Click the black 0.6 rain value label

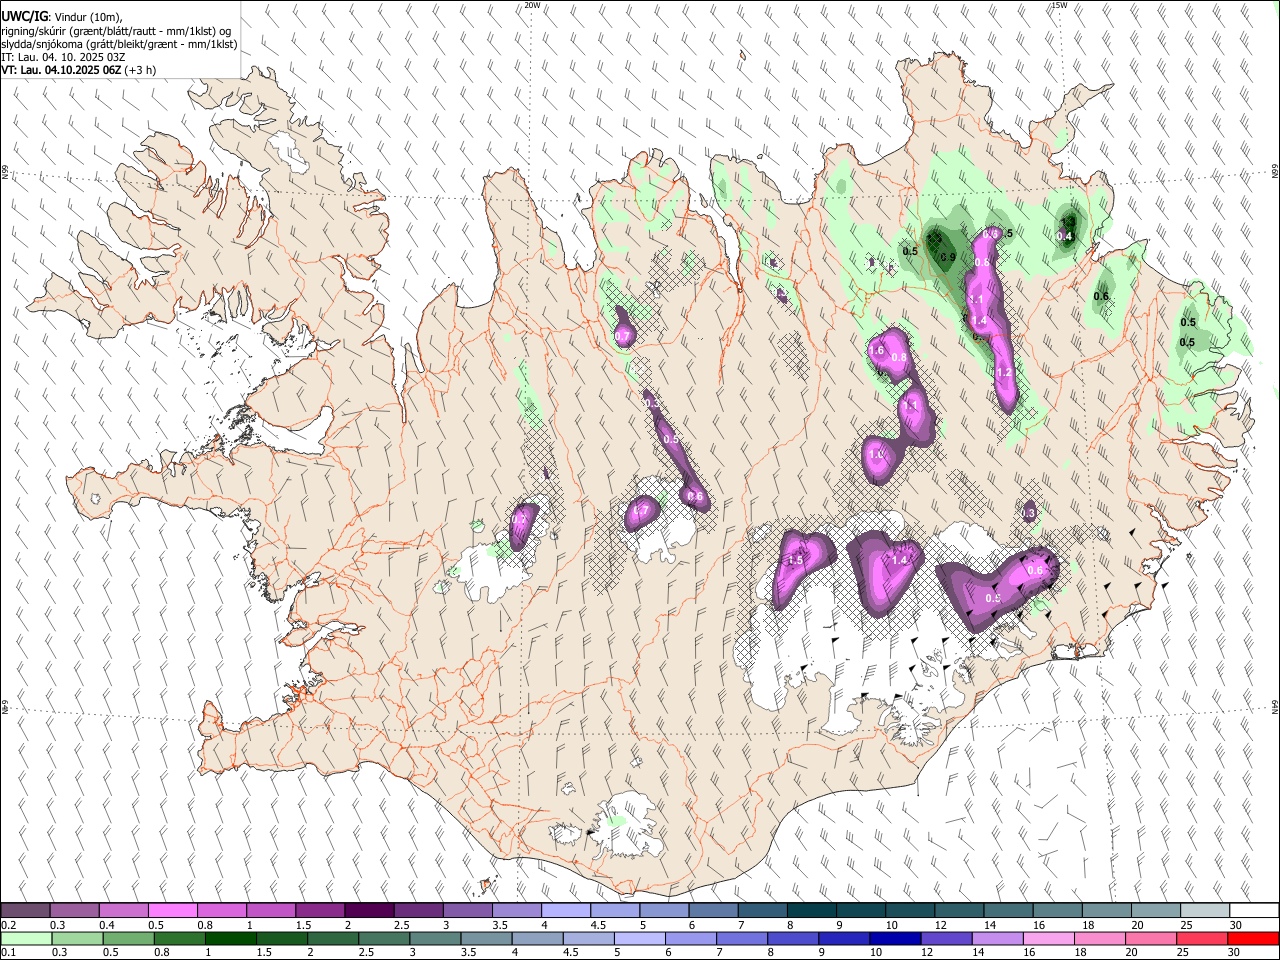[x=1101, y=296]
